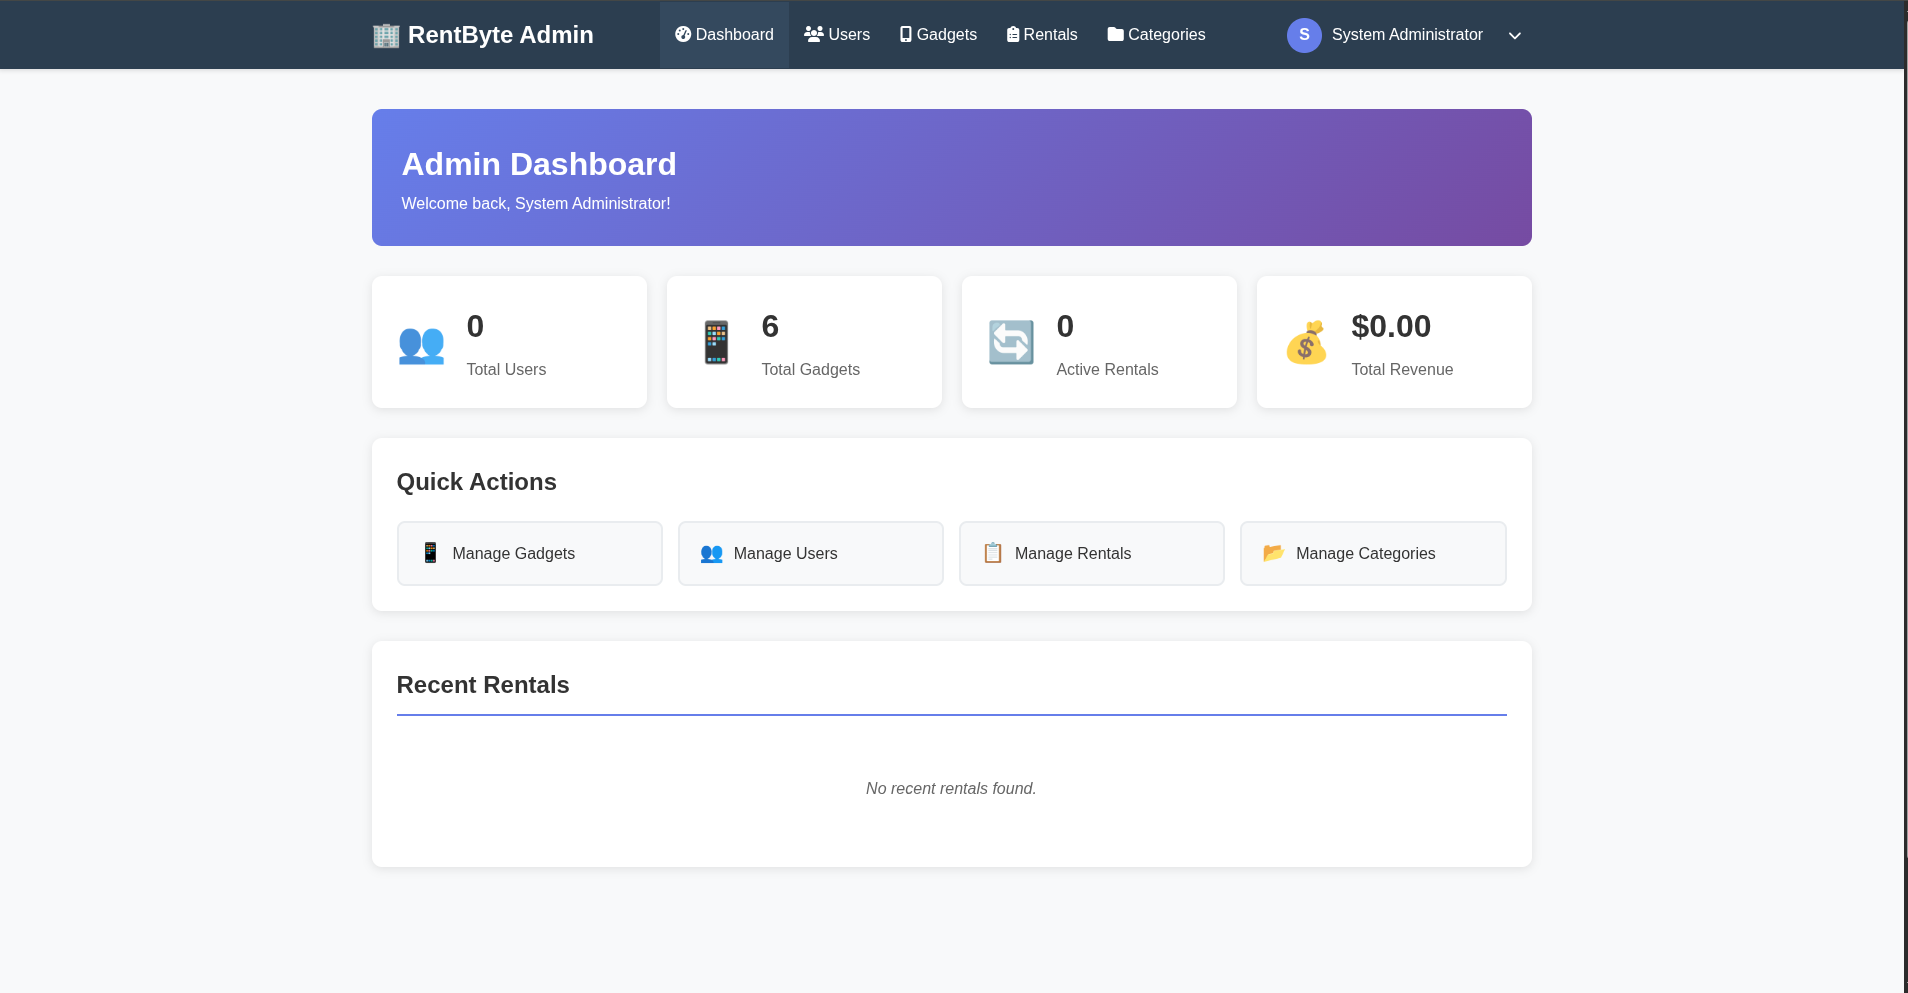Select the folder icon next to Categories
The width and height of the screenshot is (1908, 993).
(x=1115, y=34)
